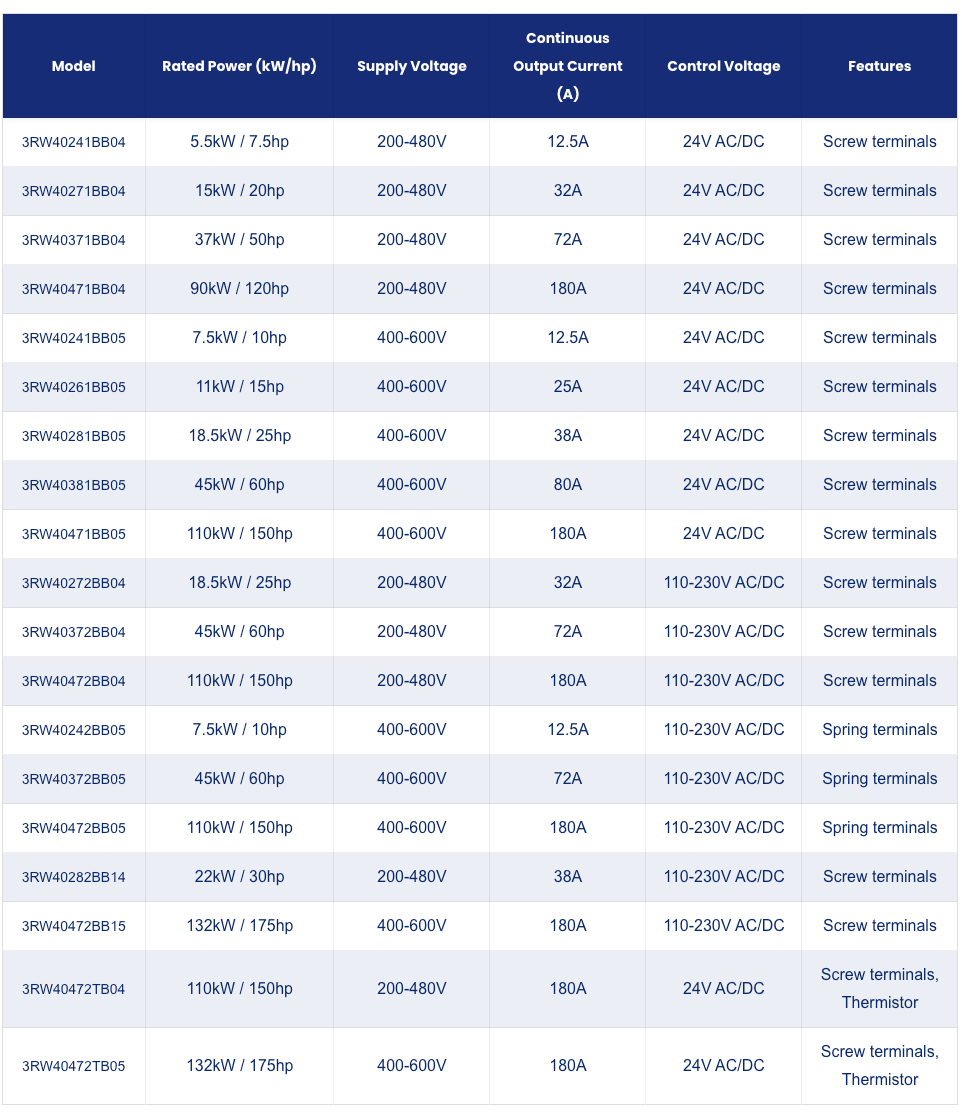
Task: Click the Features column header
Action: tap(879, 66)
